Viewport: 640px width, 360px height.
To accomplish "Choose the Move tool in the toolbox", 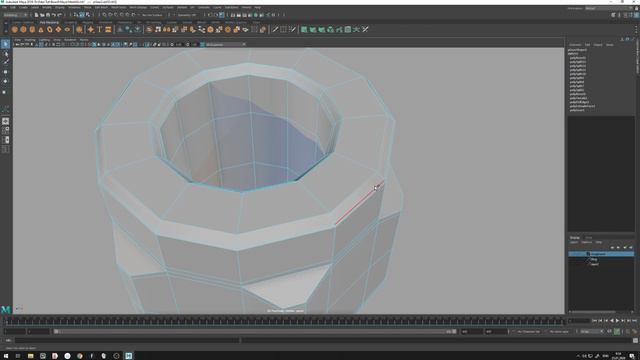I will (x=5, y=72).
